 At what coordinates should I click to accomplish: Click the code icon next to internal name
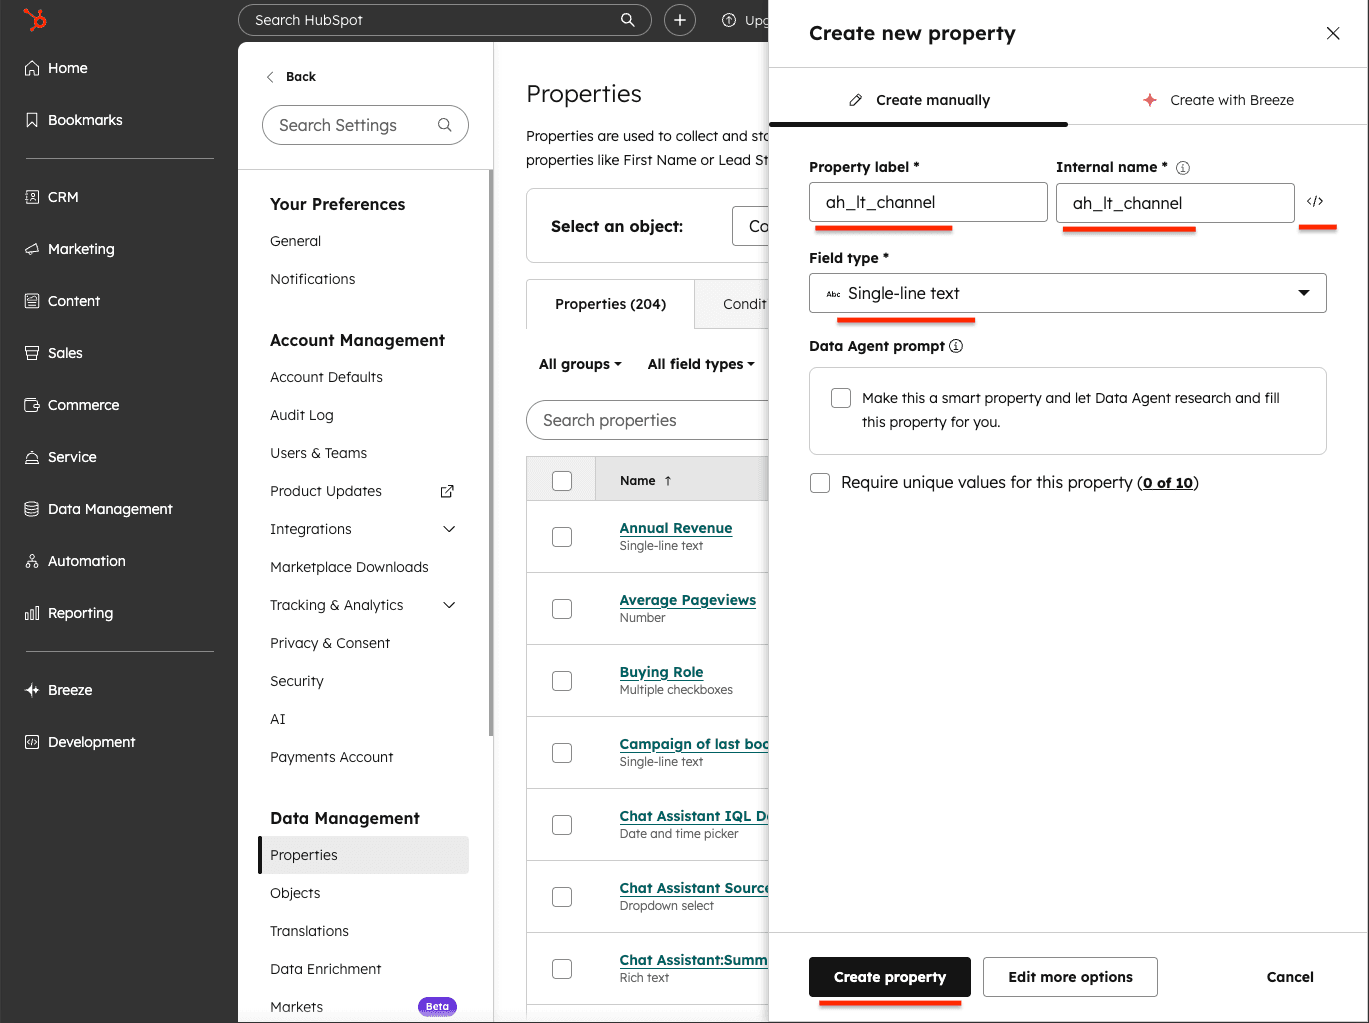pos(1317,201)
